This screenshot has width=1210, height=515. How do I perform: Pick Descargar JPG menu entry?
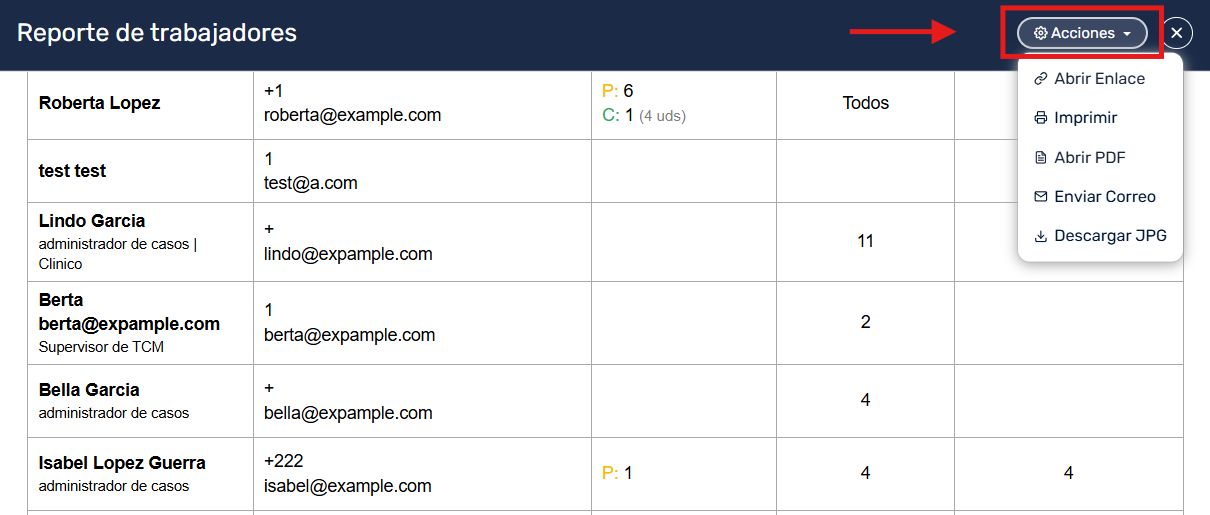coord(1110,237)
